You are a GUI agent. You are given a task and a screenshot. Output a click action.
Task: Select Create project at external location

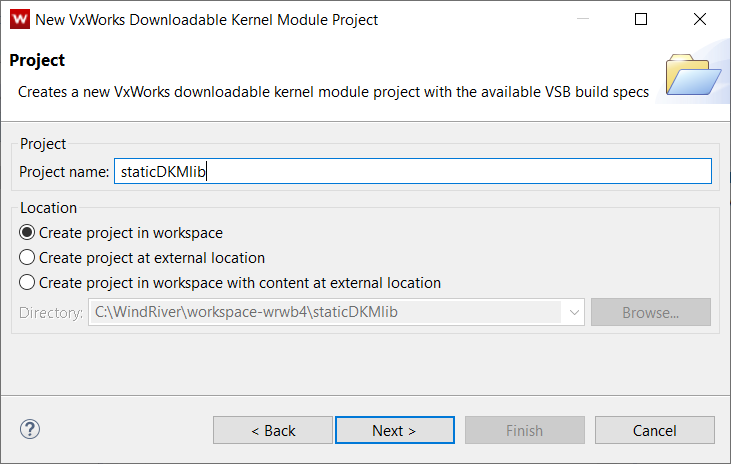click(x=142, y=257)
